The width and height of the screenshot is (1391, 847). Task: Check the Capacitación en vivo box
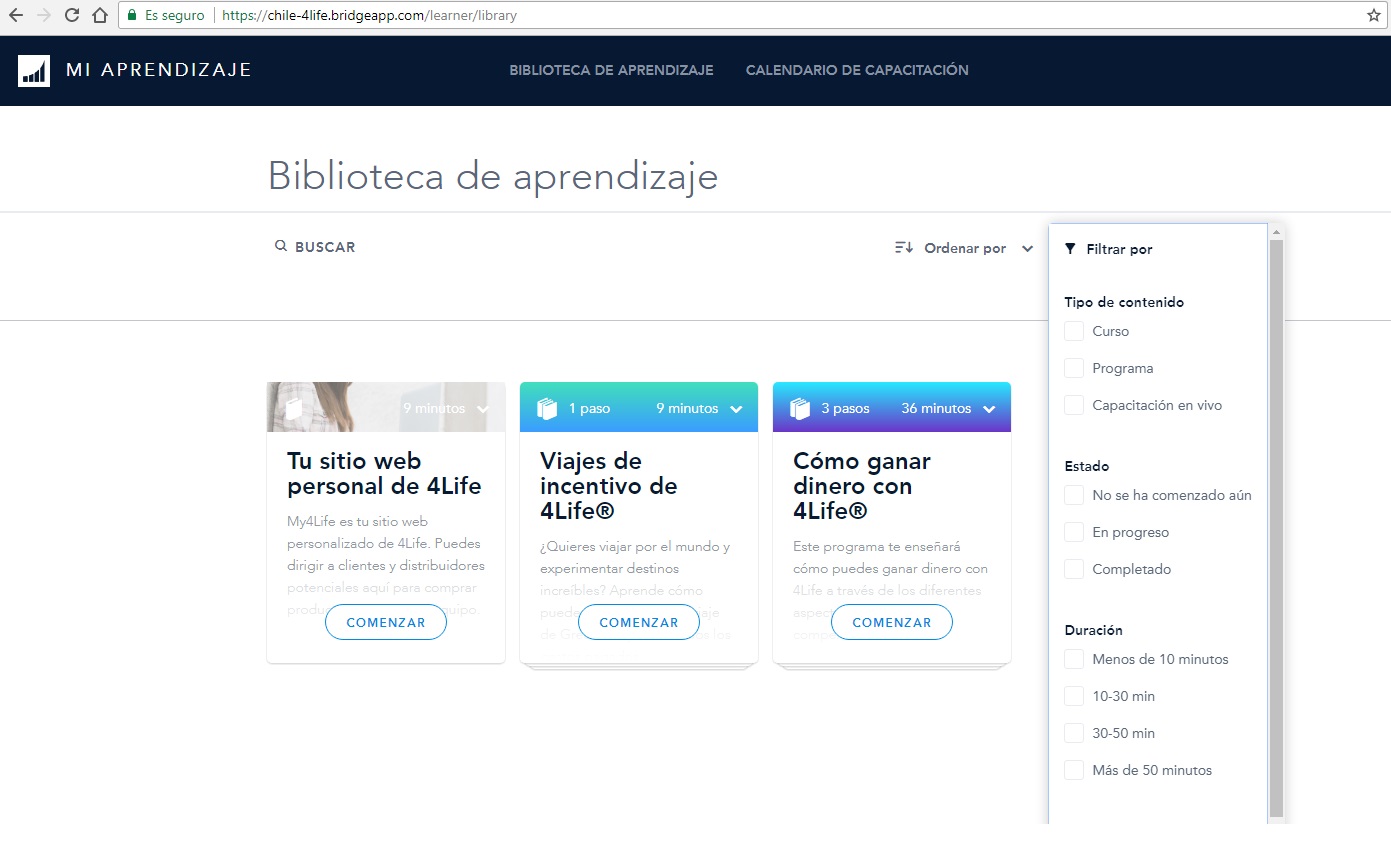pyautogui.click(x=1074, y=405)
